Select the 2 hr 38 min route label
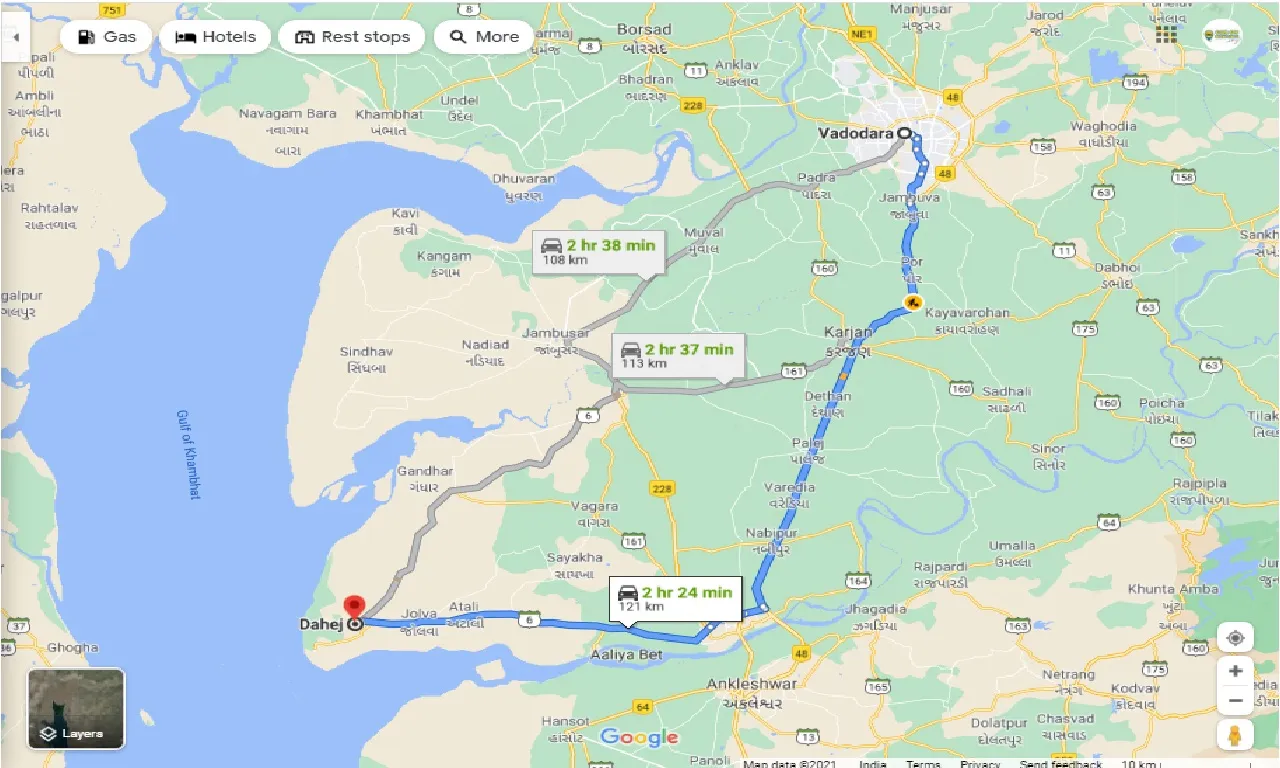1280x768 pixels. pyautogui.click(x=598, y=252)
